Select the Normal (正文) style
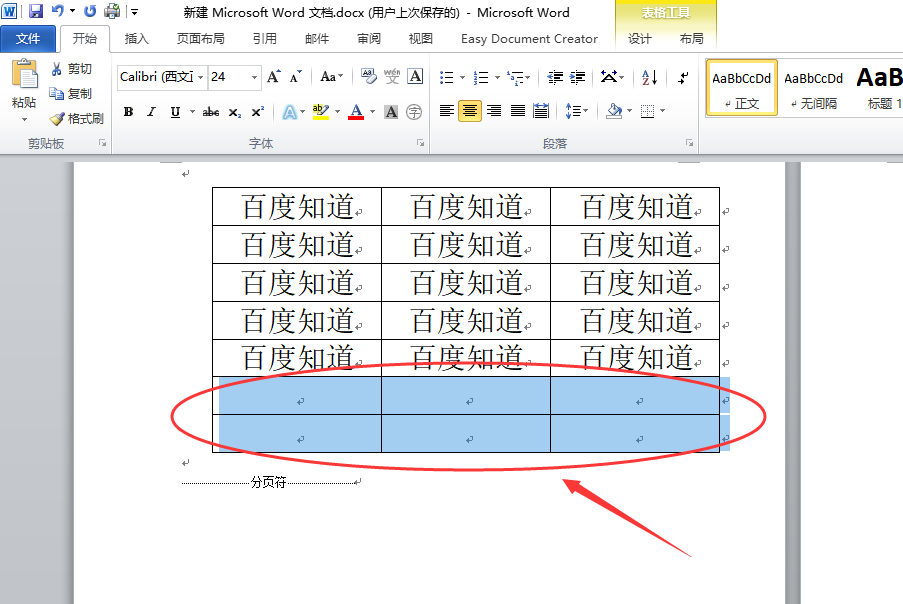 (x=742, y=88)
